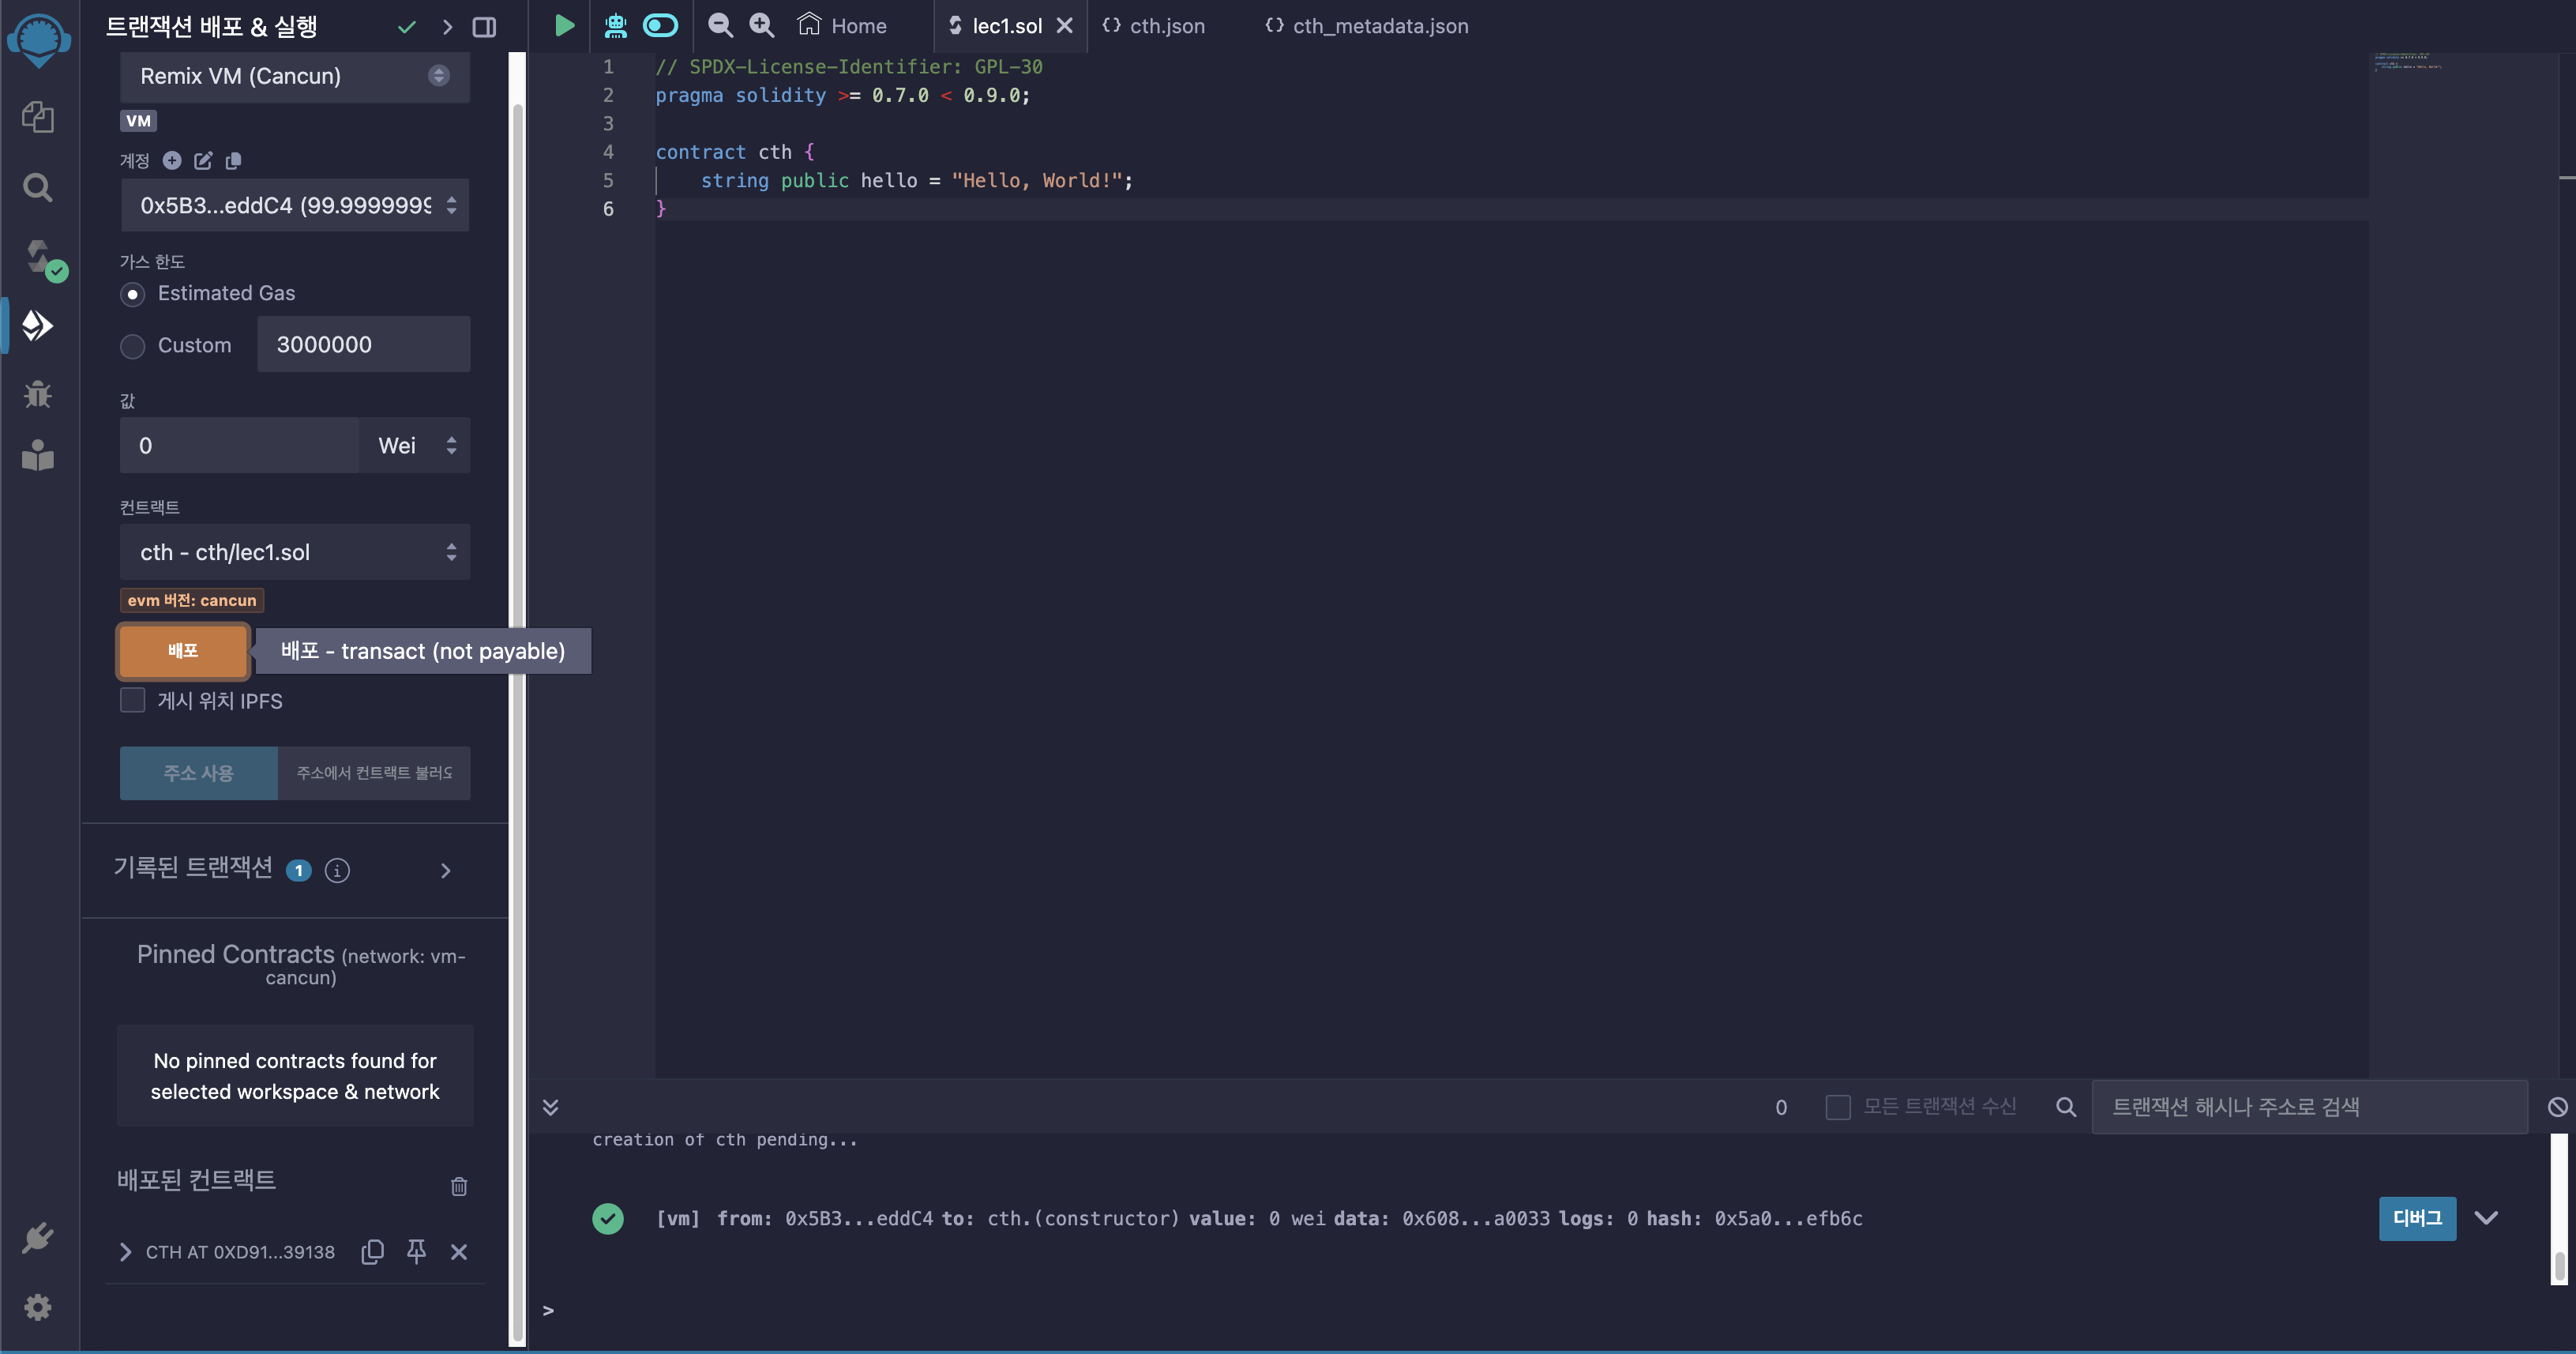Switch to the cth.json tab
2576x1354 pixels.
(x=1154, y=26)
